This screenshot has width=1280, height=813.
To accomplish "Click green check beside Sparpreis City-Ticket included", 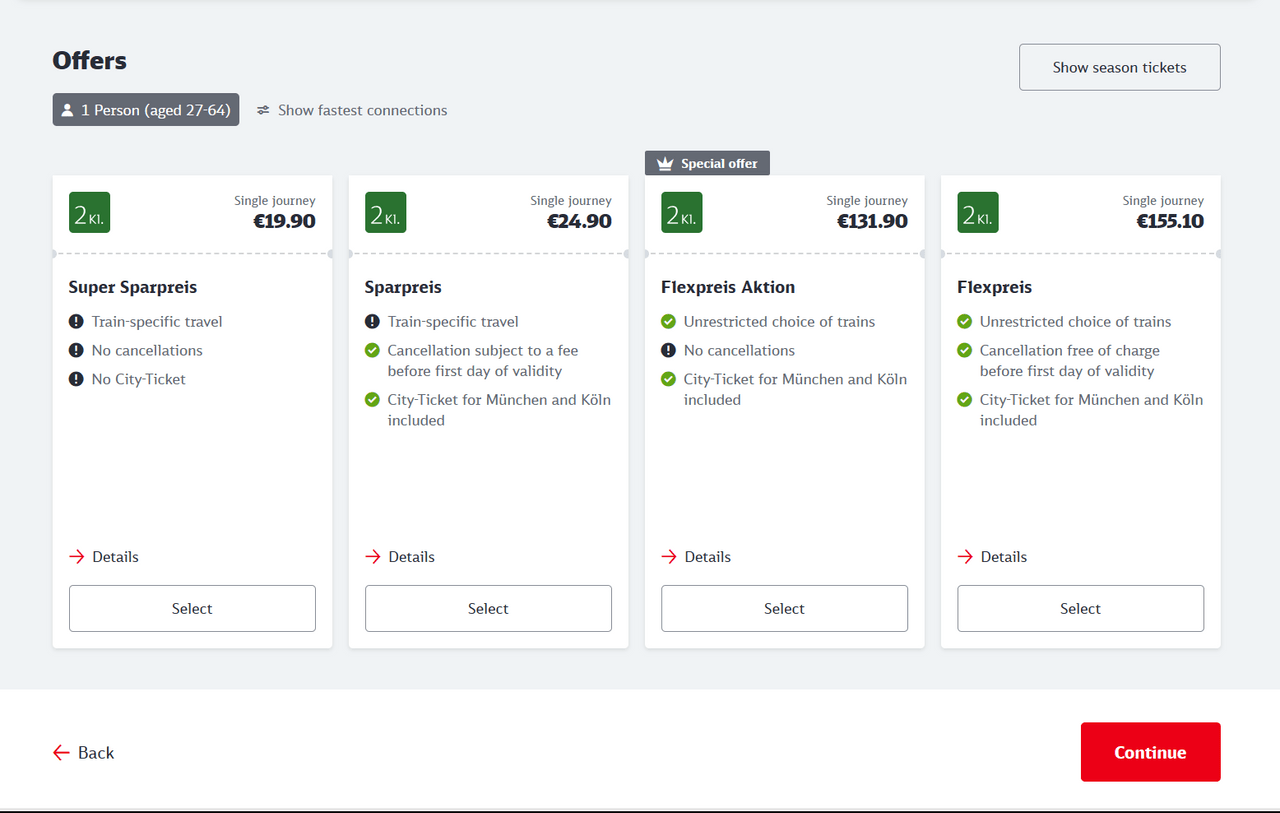I will (x=372, y=400).
